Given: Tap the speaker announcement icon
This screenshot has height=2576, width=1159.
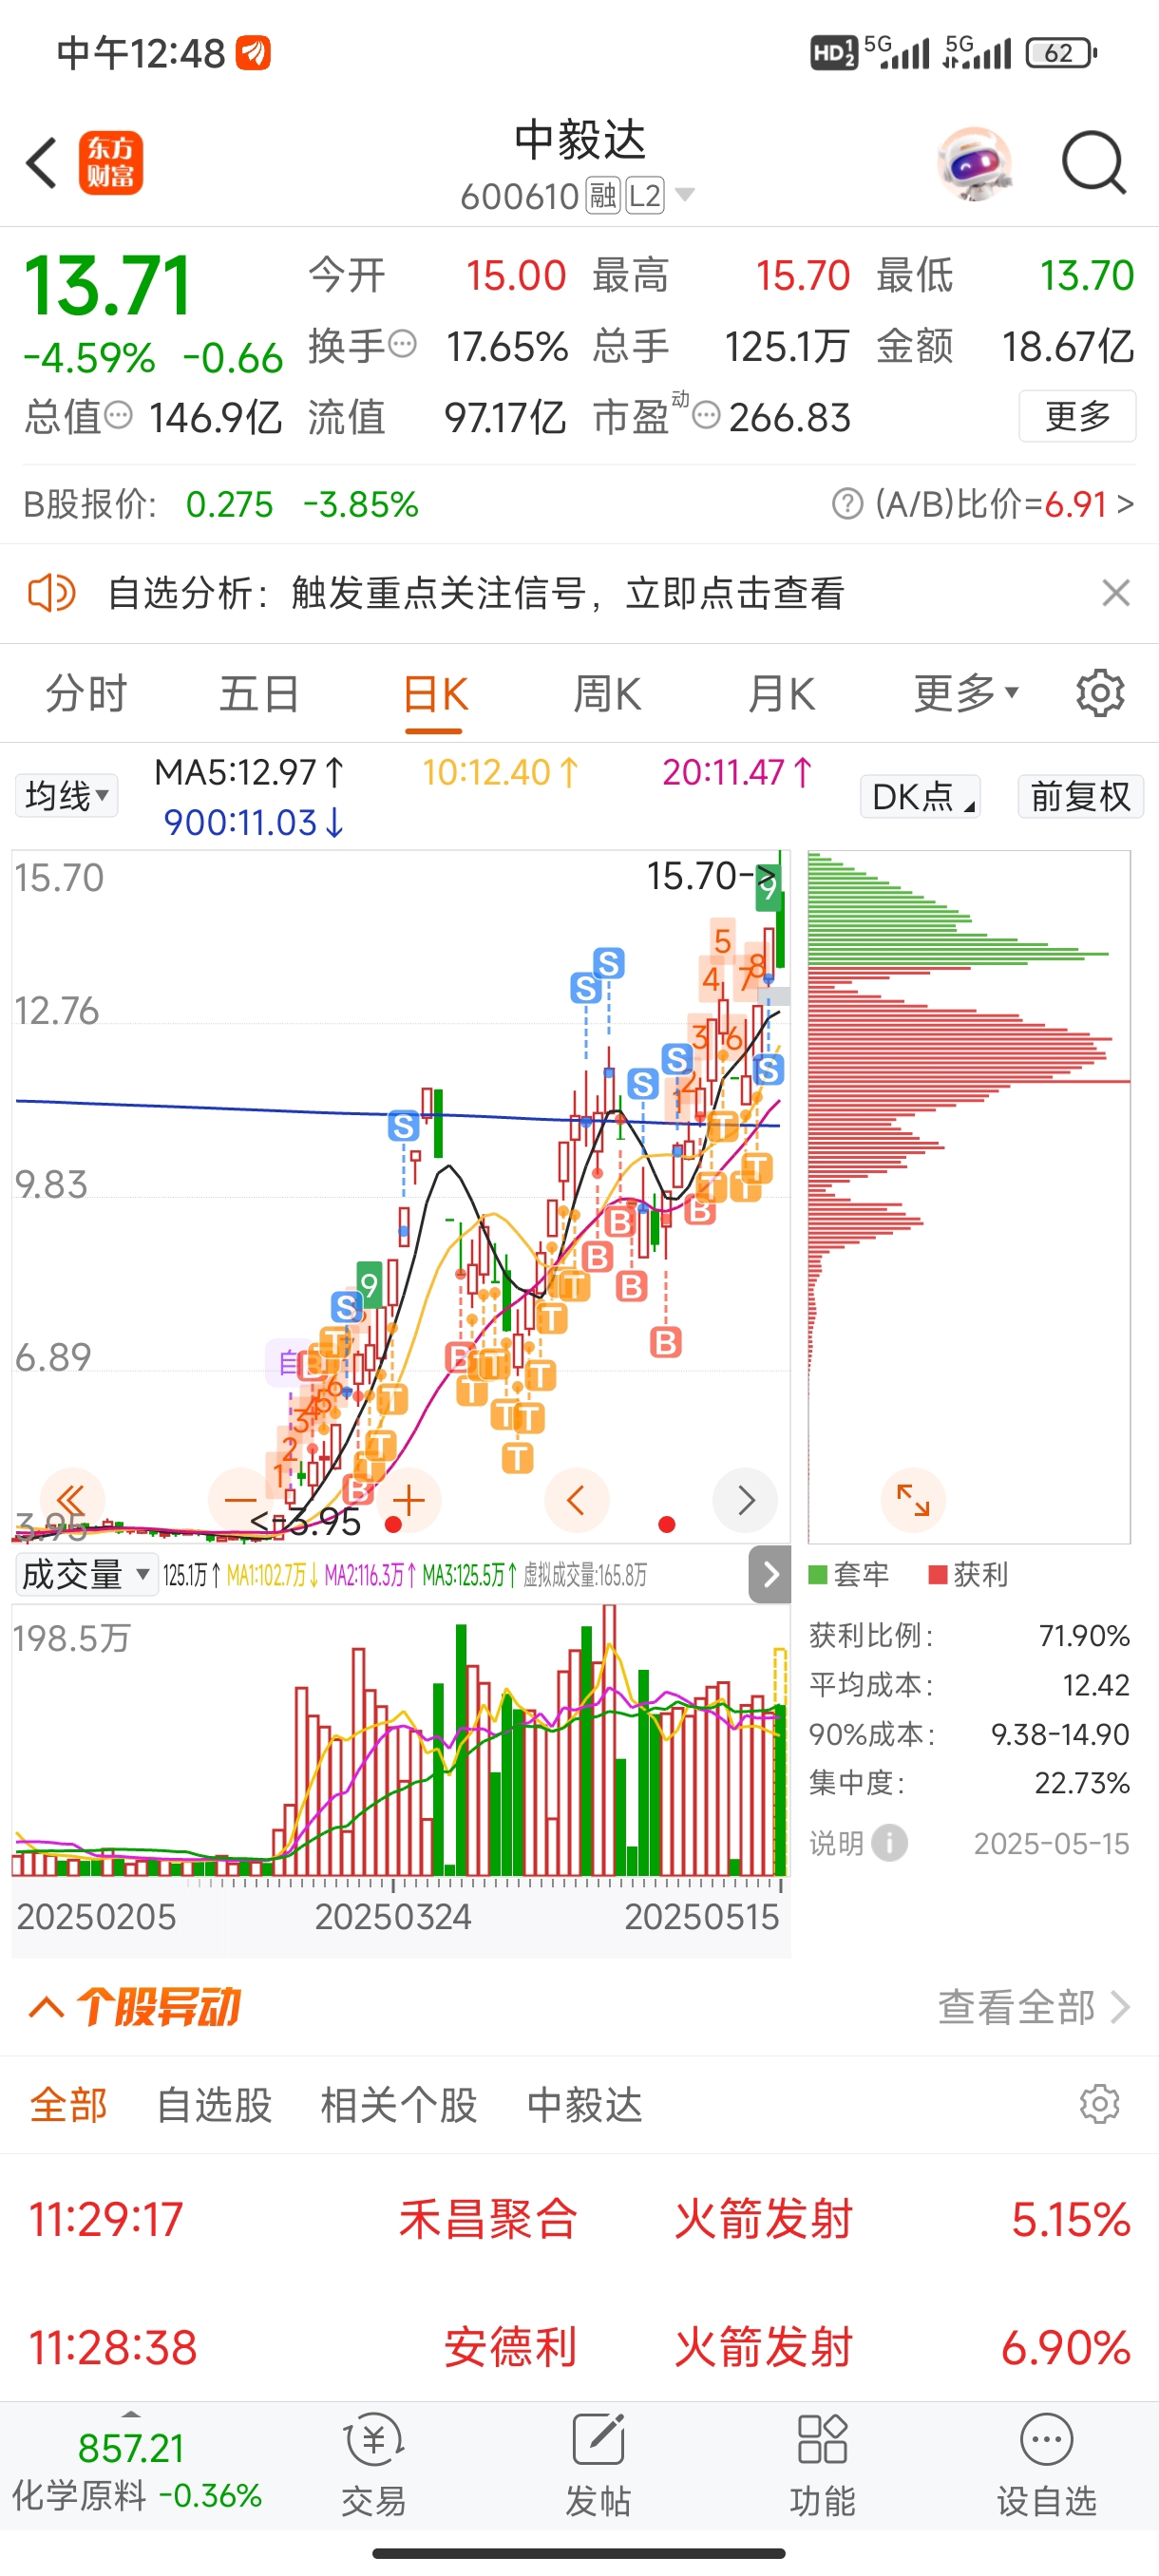Looking at the screenshot, I should click(x=51, y=593).
